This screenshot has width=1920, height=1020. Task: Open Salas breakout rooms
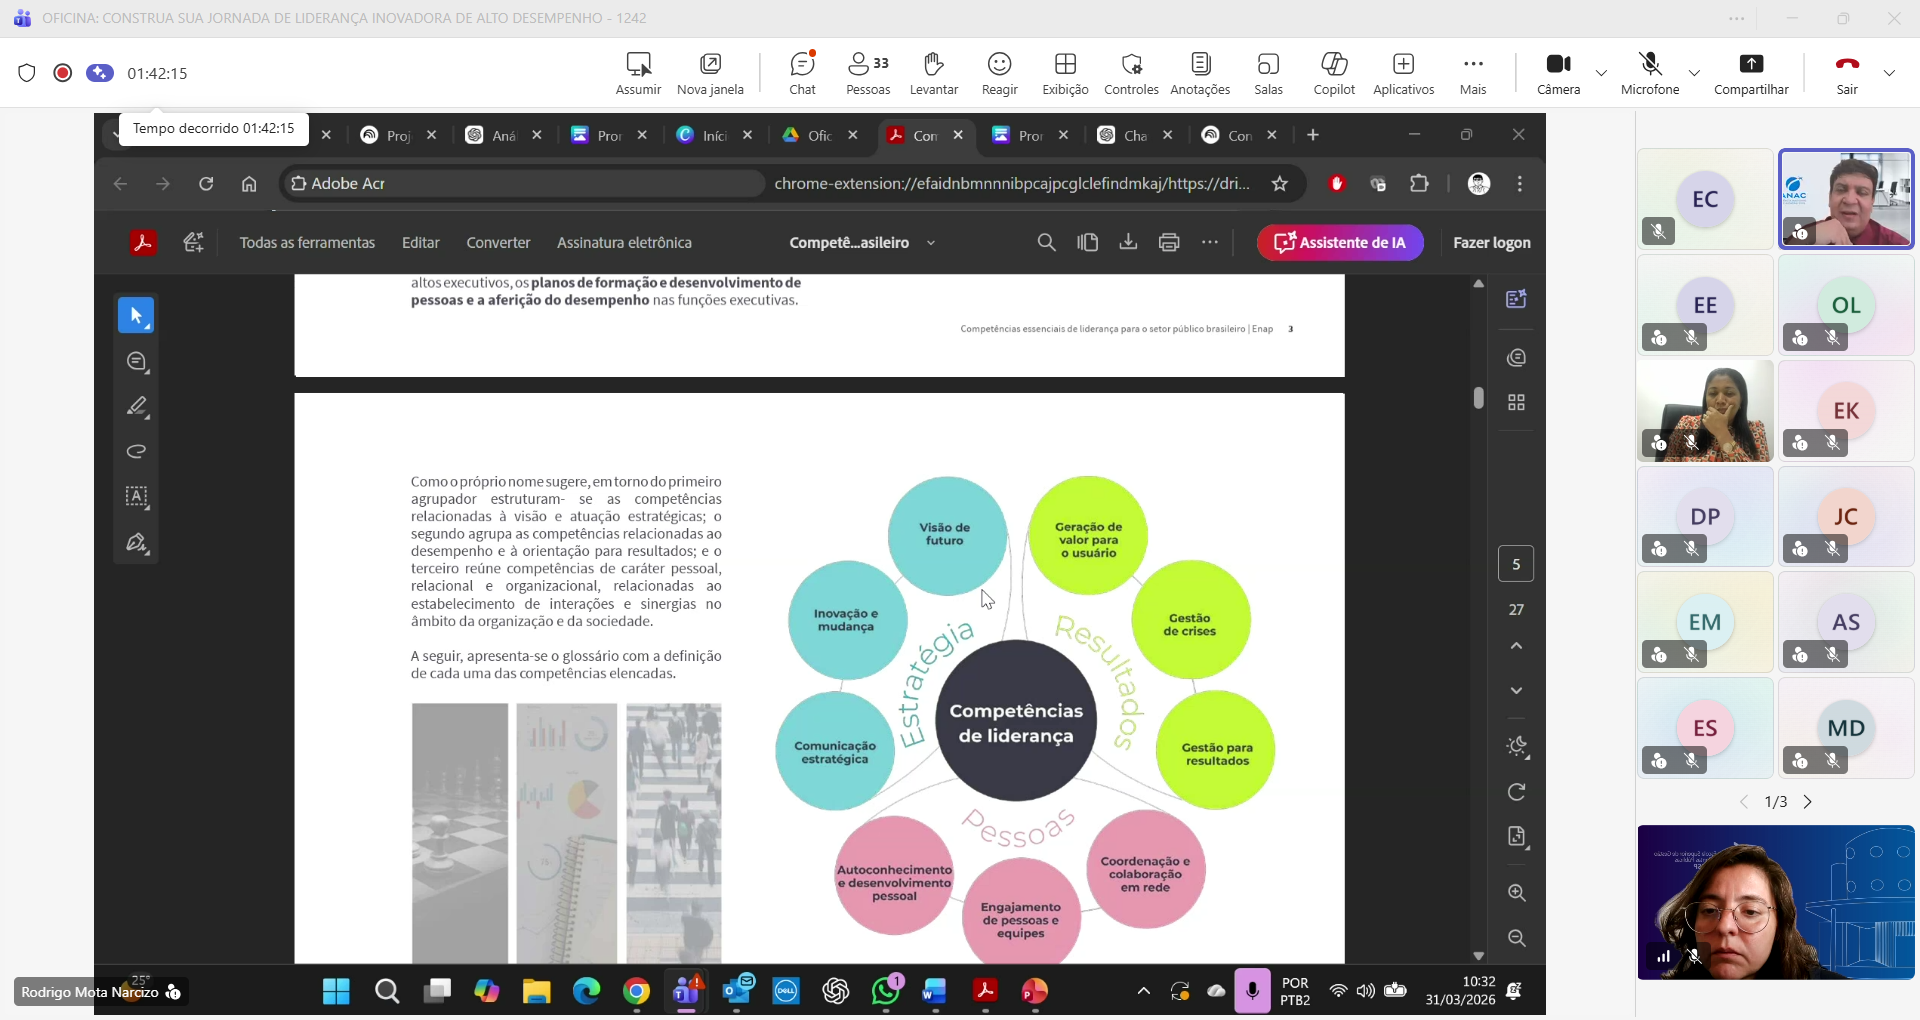[1268, 73]
